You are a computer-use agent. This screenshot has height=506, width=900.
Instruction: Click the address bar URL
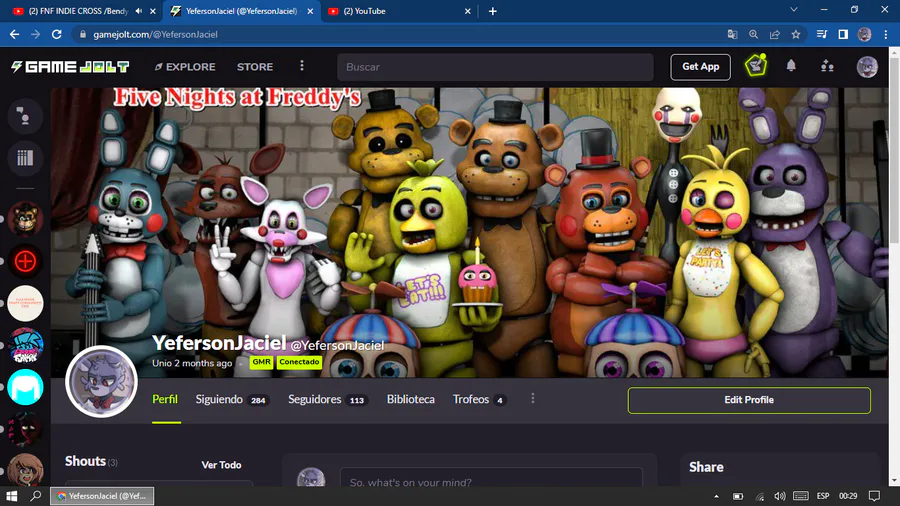156,34
